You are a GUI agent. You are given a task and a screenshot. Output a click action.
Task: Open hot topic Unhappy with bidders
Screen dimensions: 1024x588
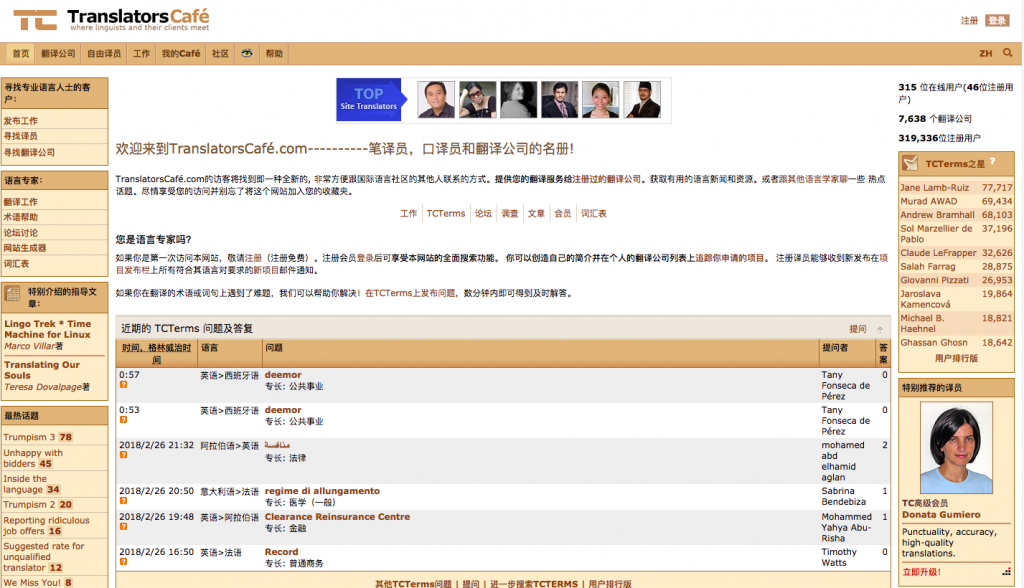[33, 458]
